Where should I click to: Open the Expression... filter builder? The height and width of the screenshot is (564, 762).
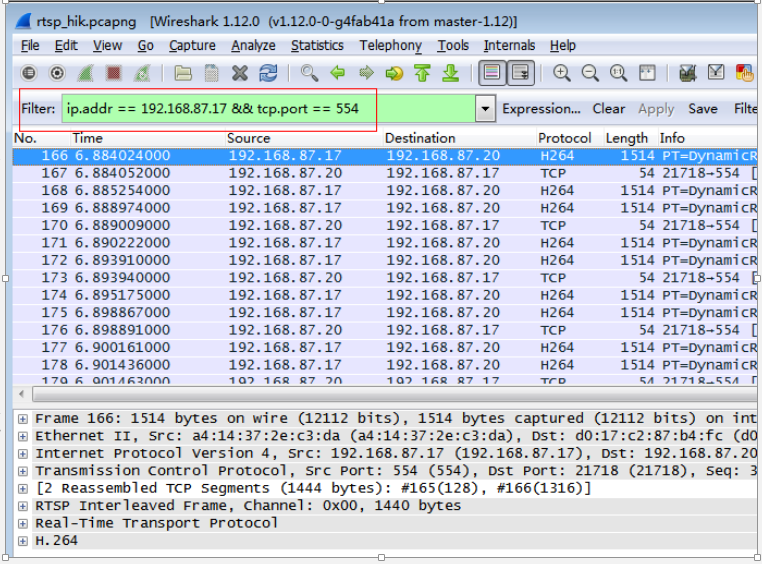[541, 108]
